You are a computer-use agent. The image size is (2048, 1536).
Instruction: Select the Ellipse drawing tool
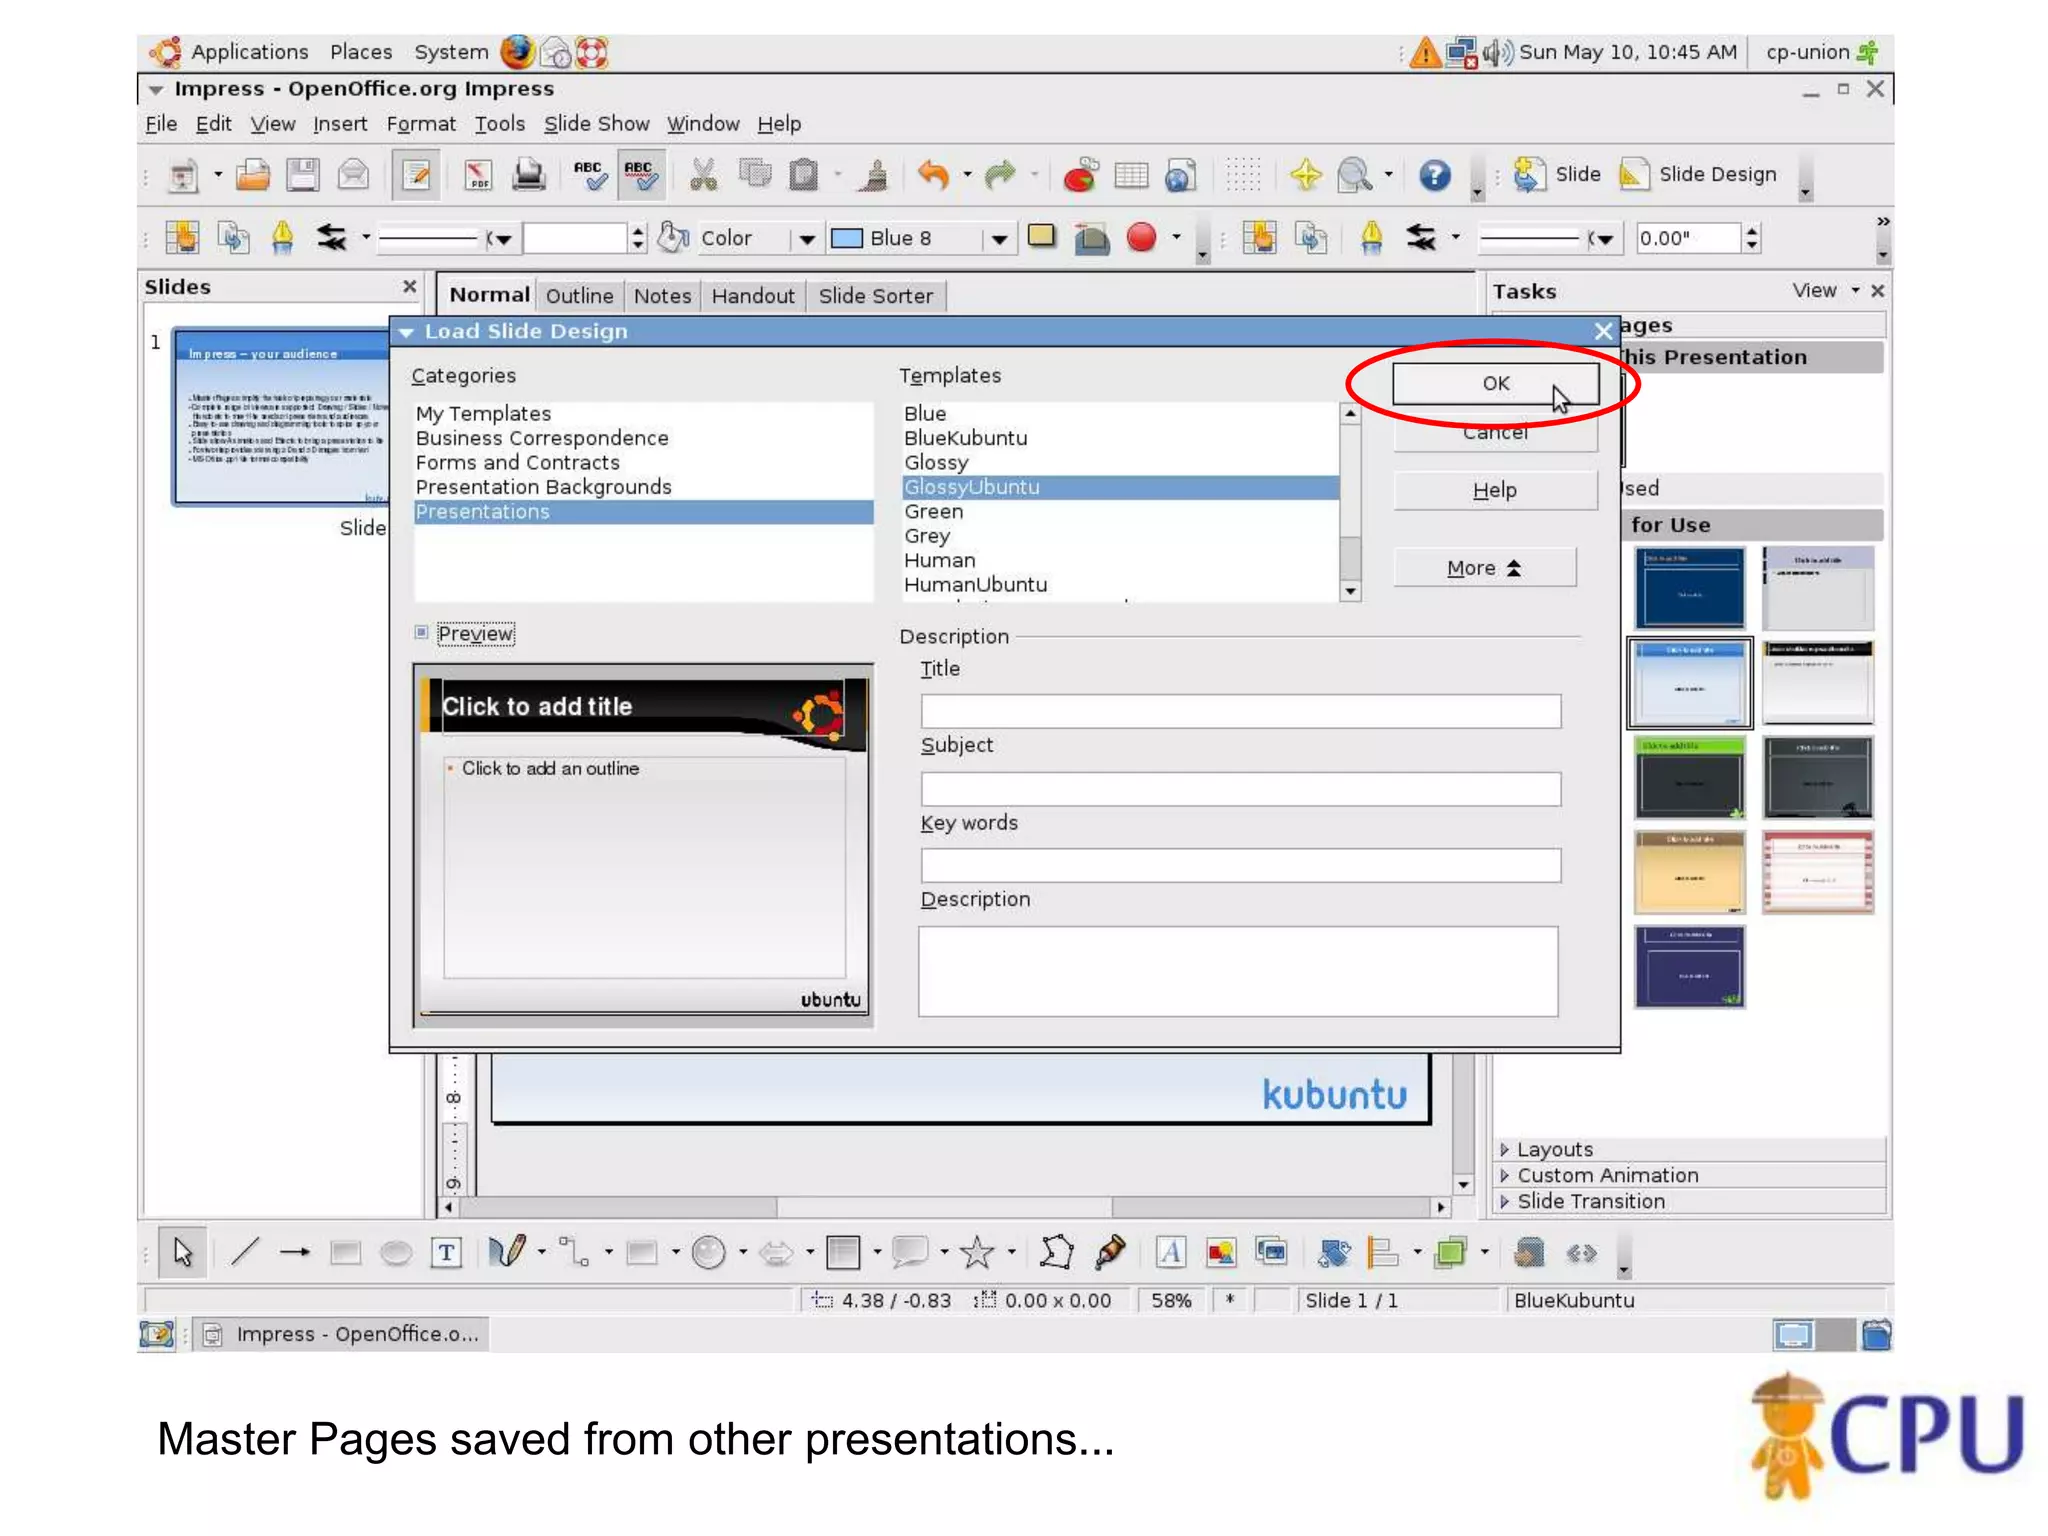396,1252
